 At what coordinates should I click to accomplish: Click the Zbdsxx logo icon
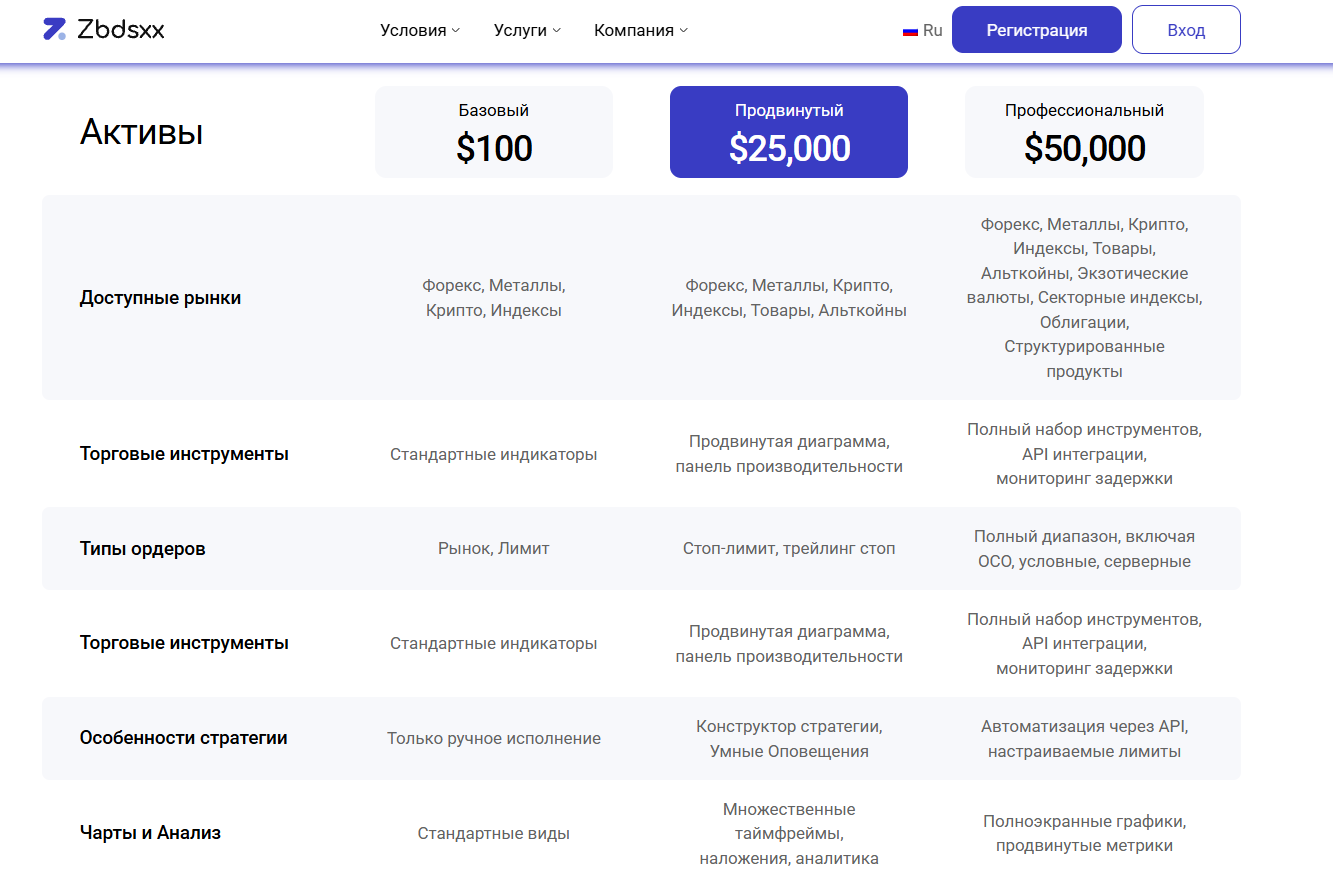tap(55, 29)
